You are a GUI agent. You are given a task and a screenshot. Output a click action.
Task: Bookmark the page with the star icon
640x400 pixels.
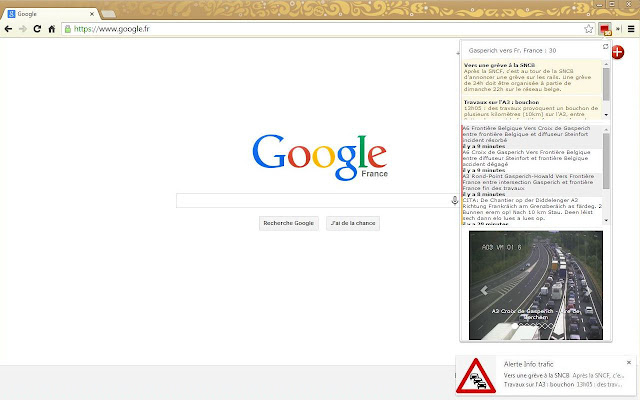[588, 29]
